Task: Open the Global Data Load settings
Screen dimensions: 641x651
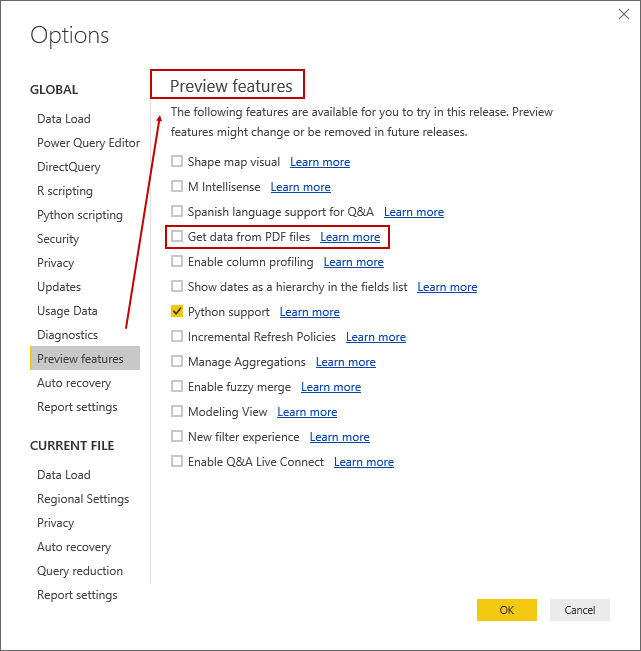Action: pyautogui.click(x=64, y=119)
